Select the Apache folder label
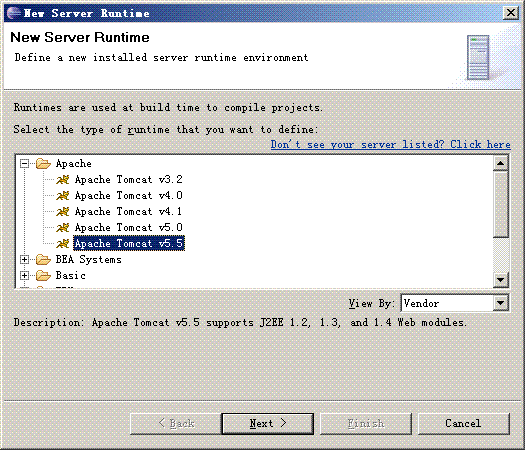 74,164
